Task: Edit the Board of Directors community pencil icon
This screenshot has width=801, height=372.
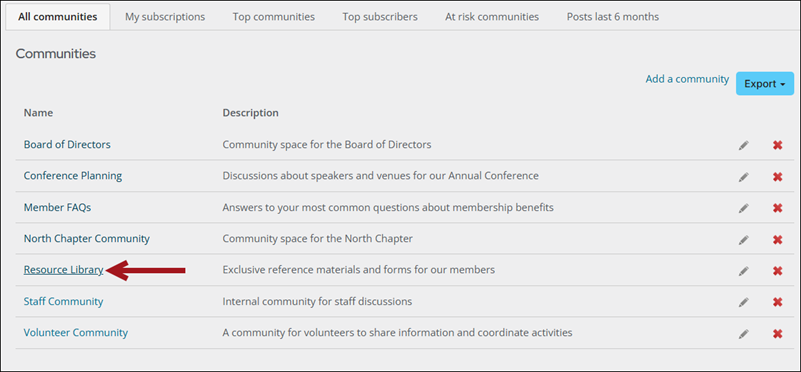Action: [x=744, y=146]
